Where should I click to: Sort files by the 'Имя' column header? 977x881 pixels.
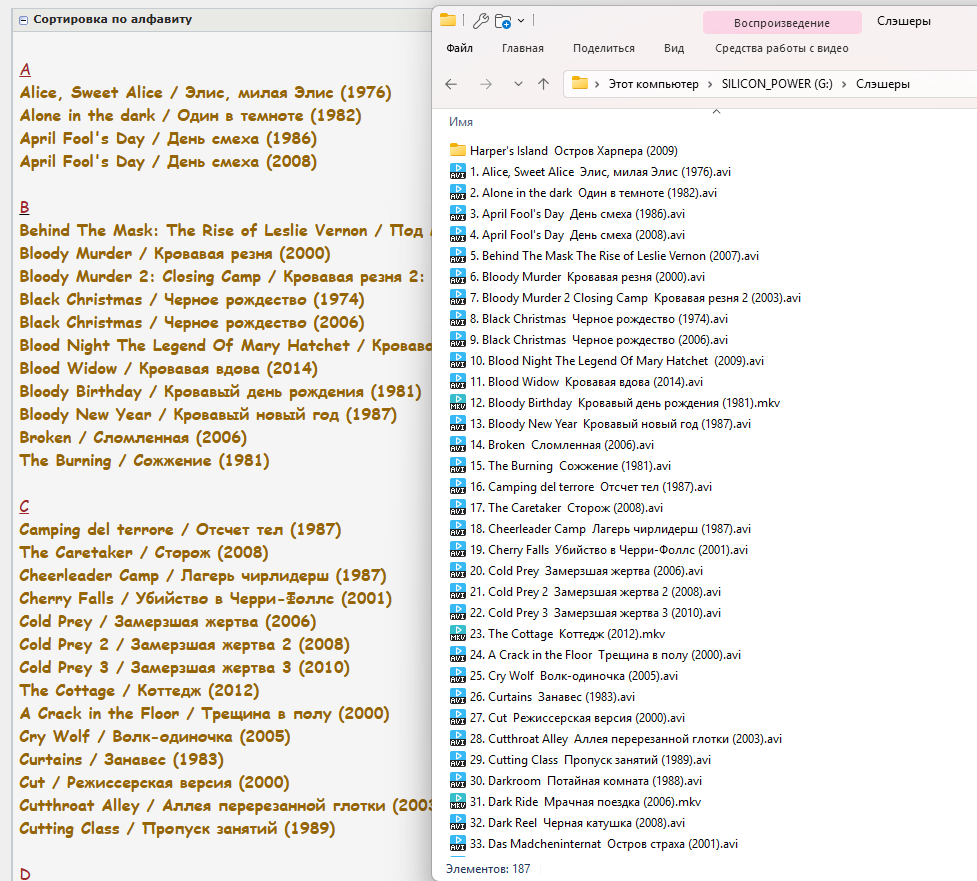pos(460,122)
